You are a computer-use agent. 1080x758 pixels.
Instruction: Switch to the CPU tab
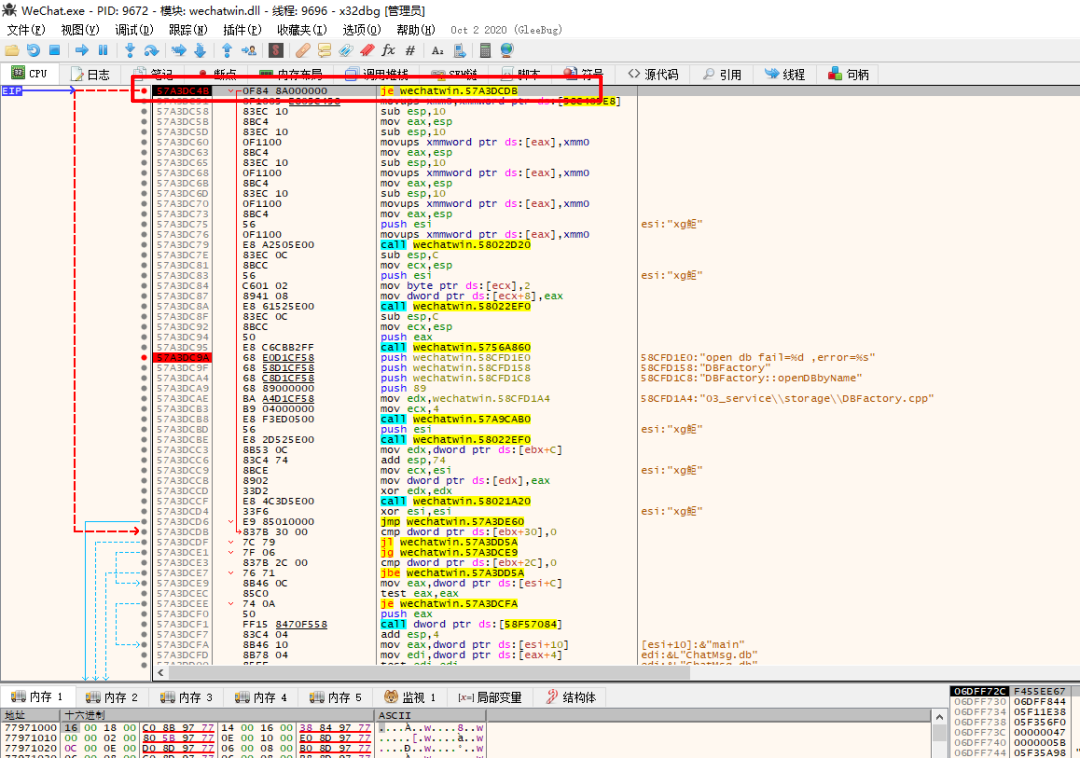pyautogui.click(x=30, y=74)
